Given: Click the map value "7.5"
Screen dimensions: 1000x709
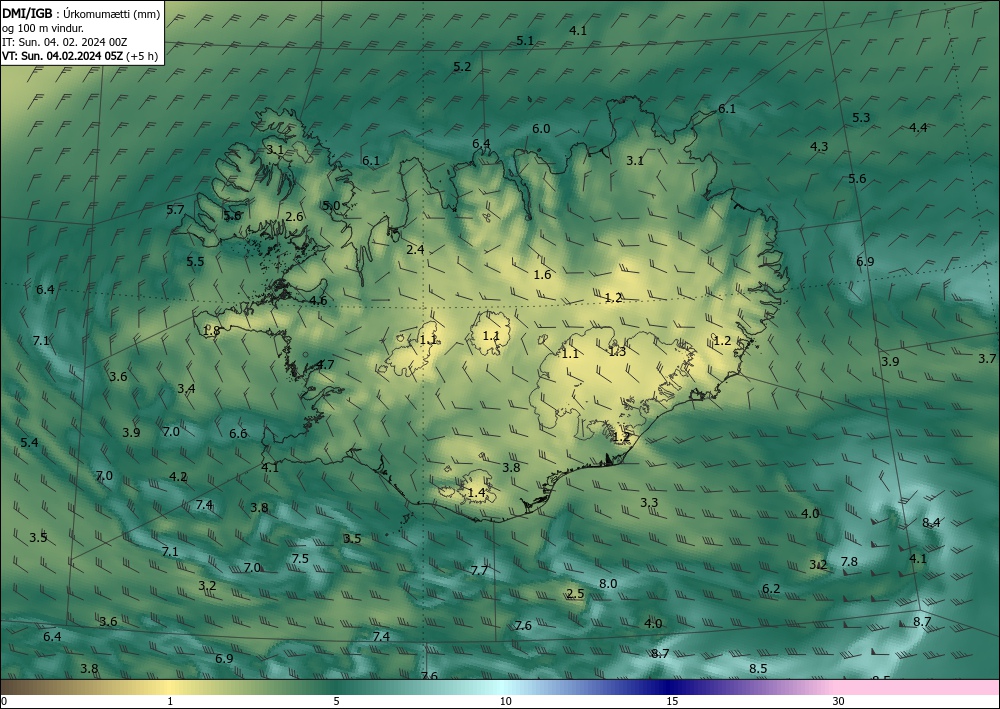Looking at the screenshot, I should [300, 559].
